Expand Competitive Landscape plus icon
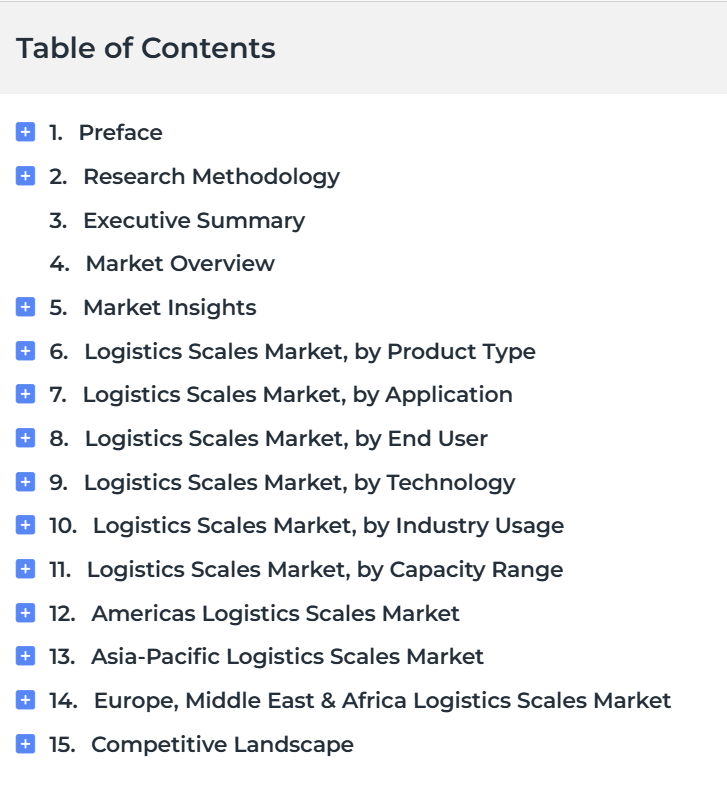Viewport: 727px width, 786px height. click(25, 744)
